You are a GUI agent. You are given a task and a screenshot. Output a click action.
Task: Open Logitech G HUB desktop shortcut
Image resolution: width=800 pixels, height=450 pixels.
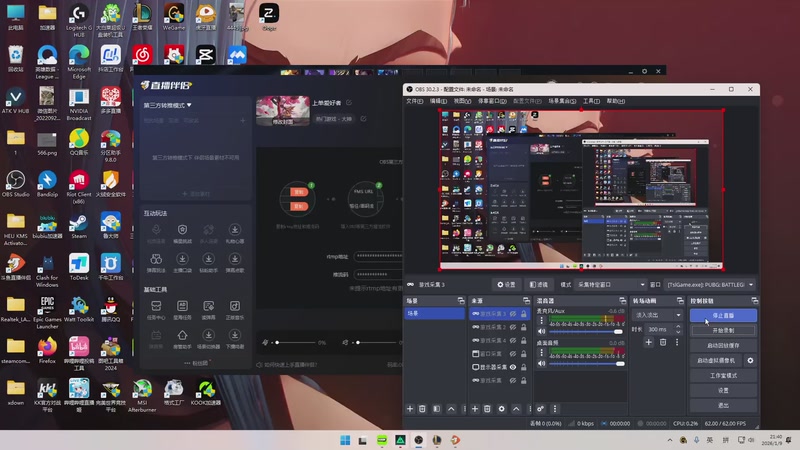(x=79, y=20)
